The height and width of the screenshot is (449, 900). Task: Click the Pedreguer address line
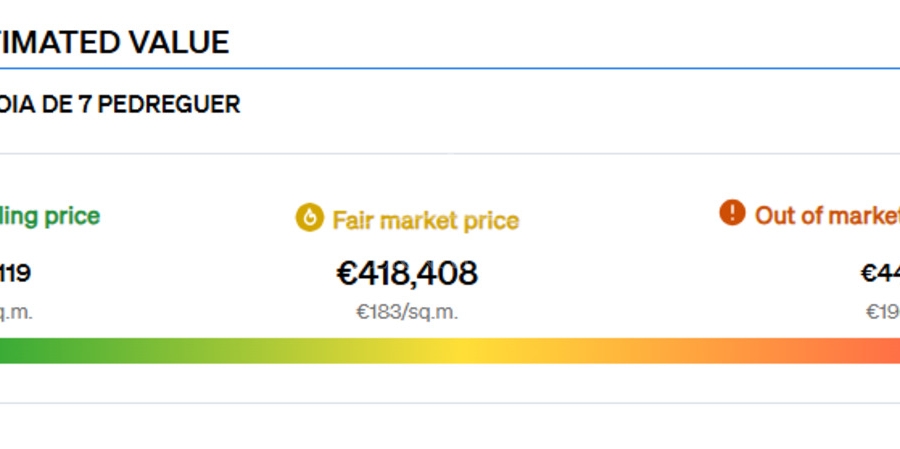click(120, 105)
